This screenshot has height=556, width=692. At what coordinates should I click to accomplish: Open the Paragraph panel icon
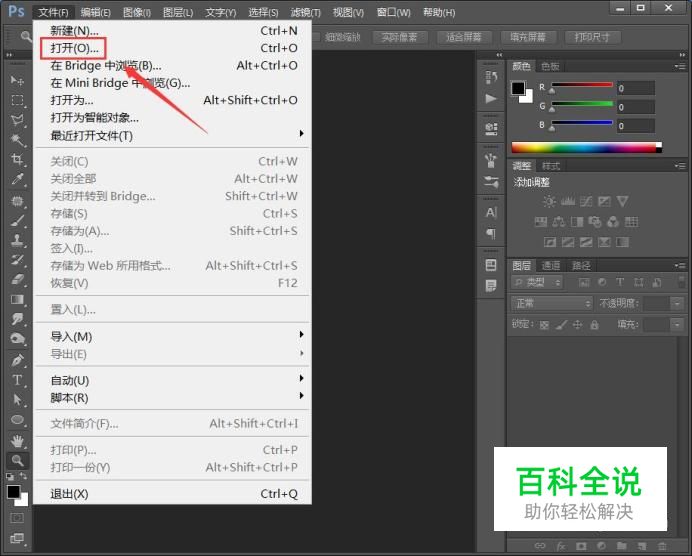click(x=491, y=233)
